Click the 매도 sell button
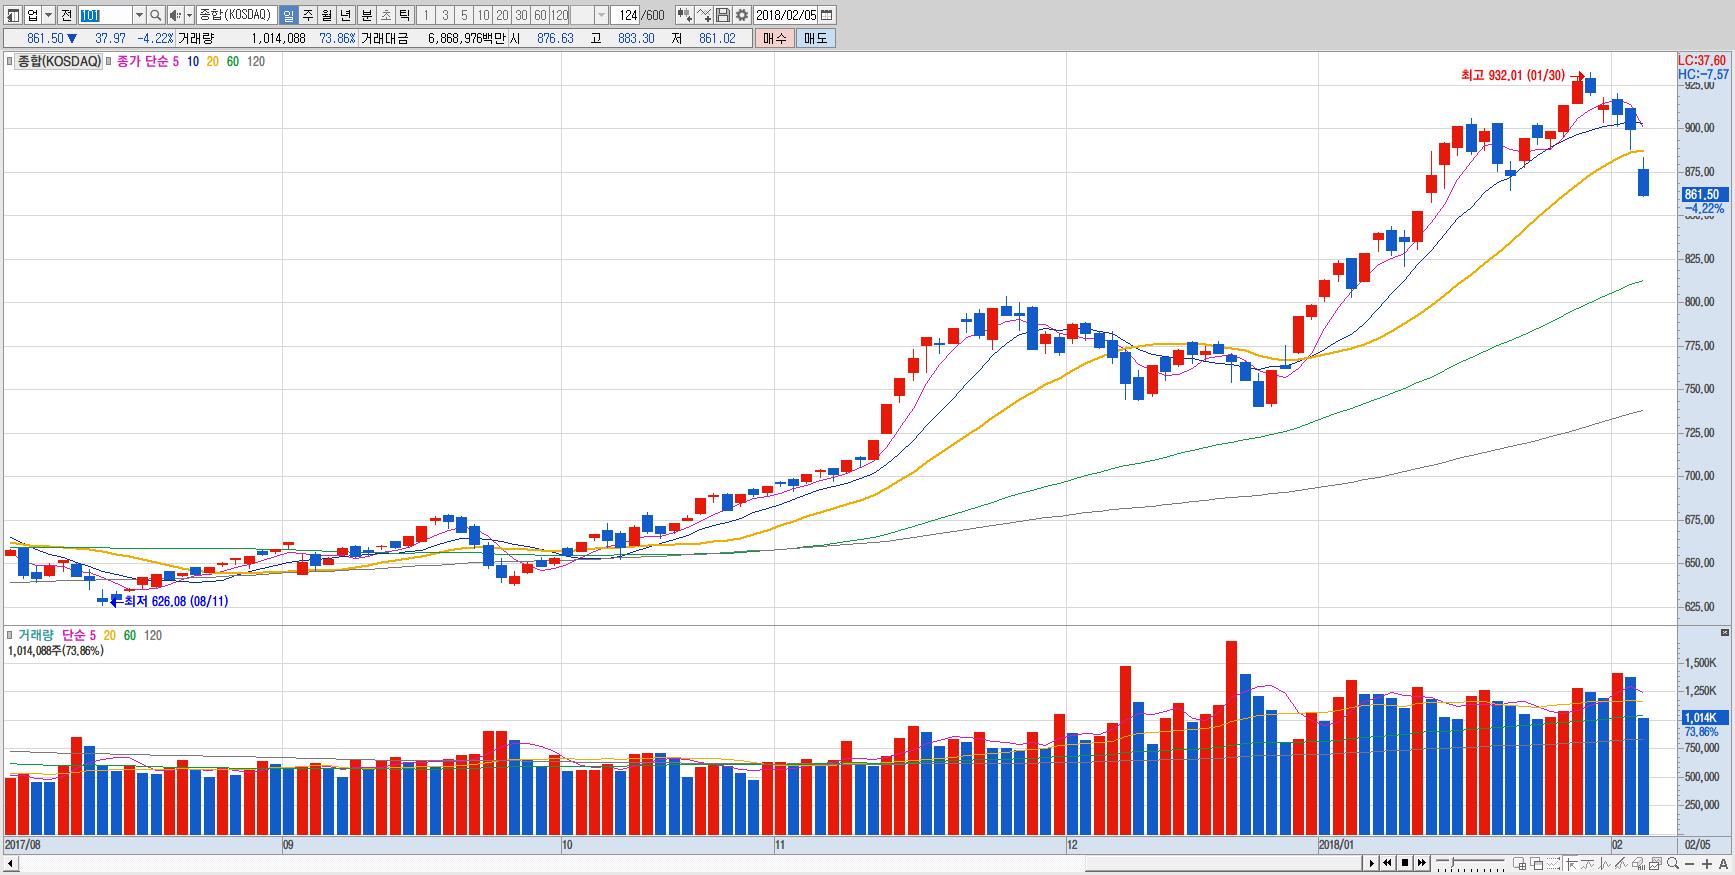 click(x=815, y=38)
